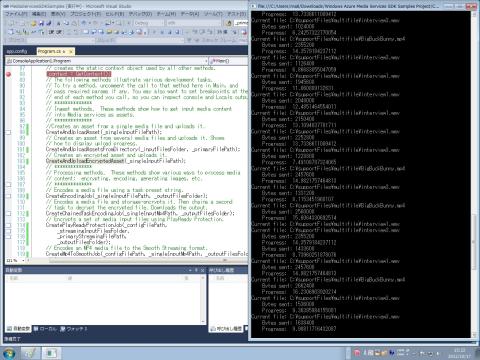This screenshot has width=480, height=360.
Task: Click the console window vertical scrollbar
Action: 474,175
